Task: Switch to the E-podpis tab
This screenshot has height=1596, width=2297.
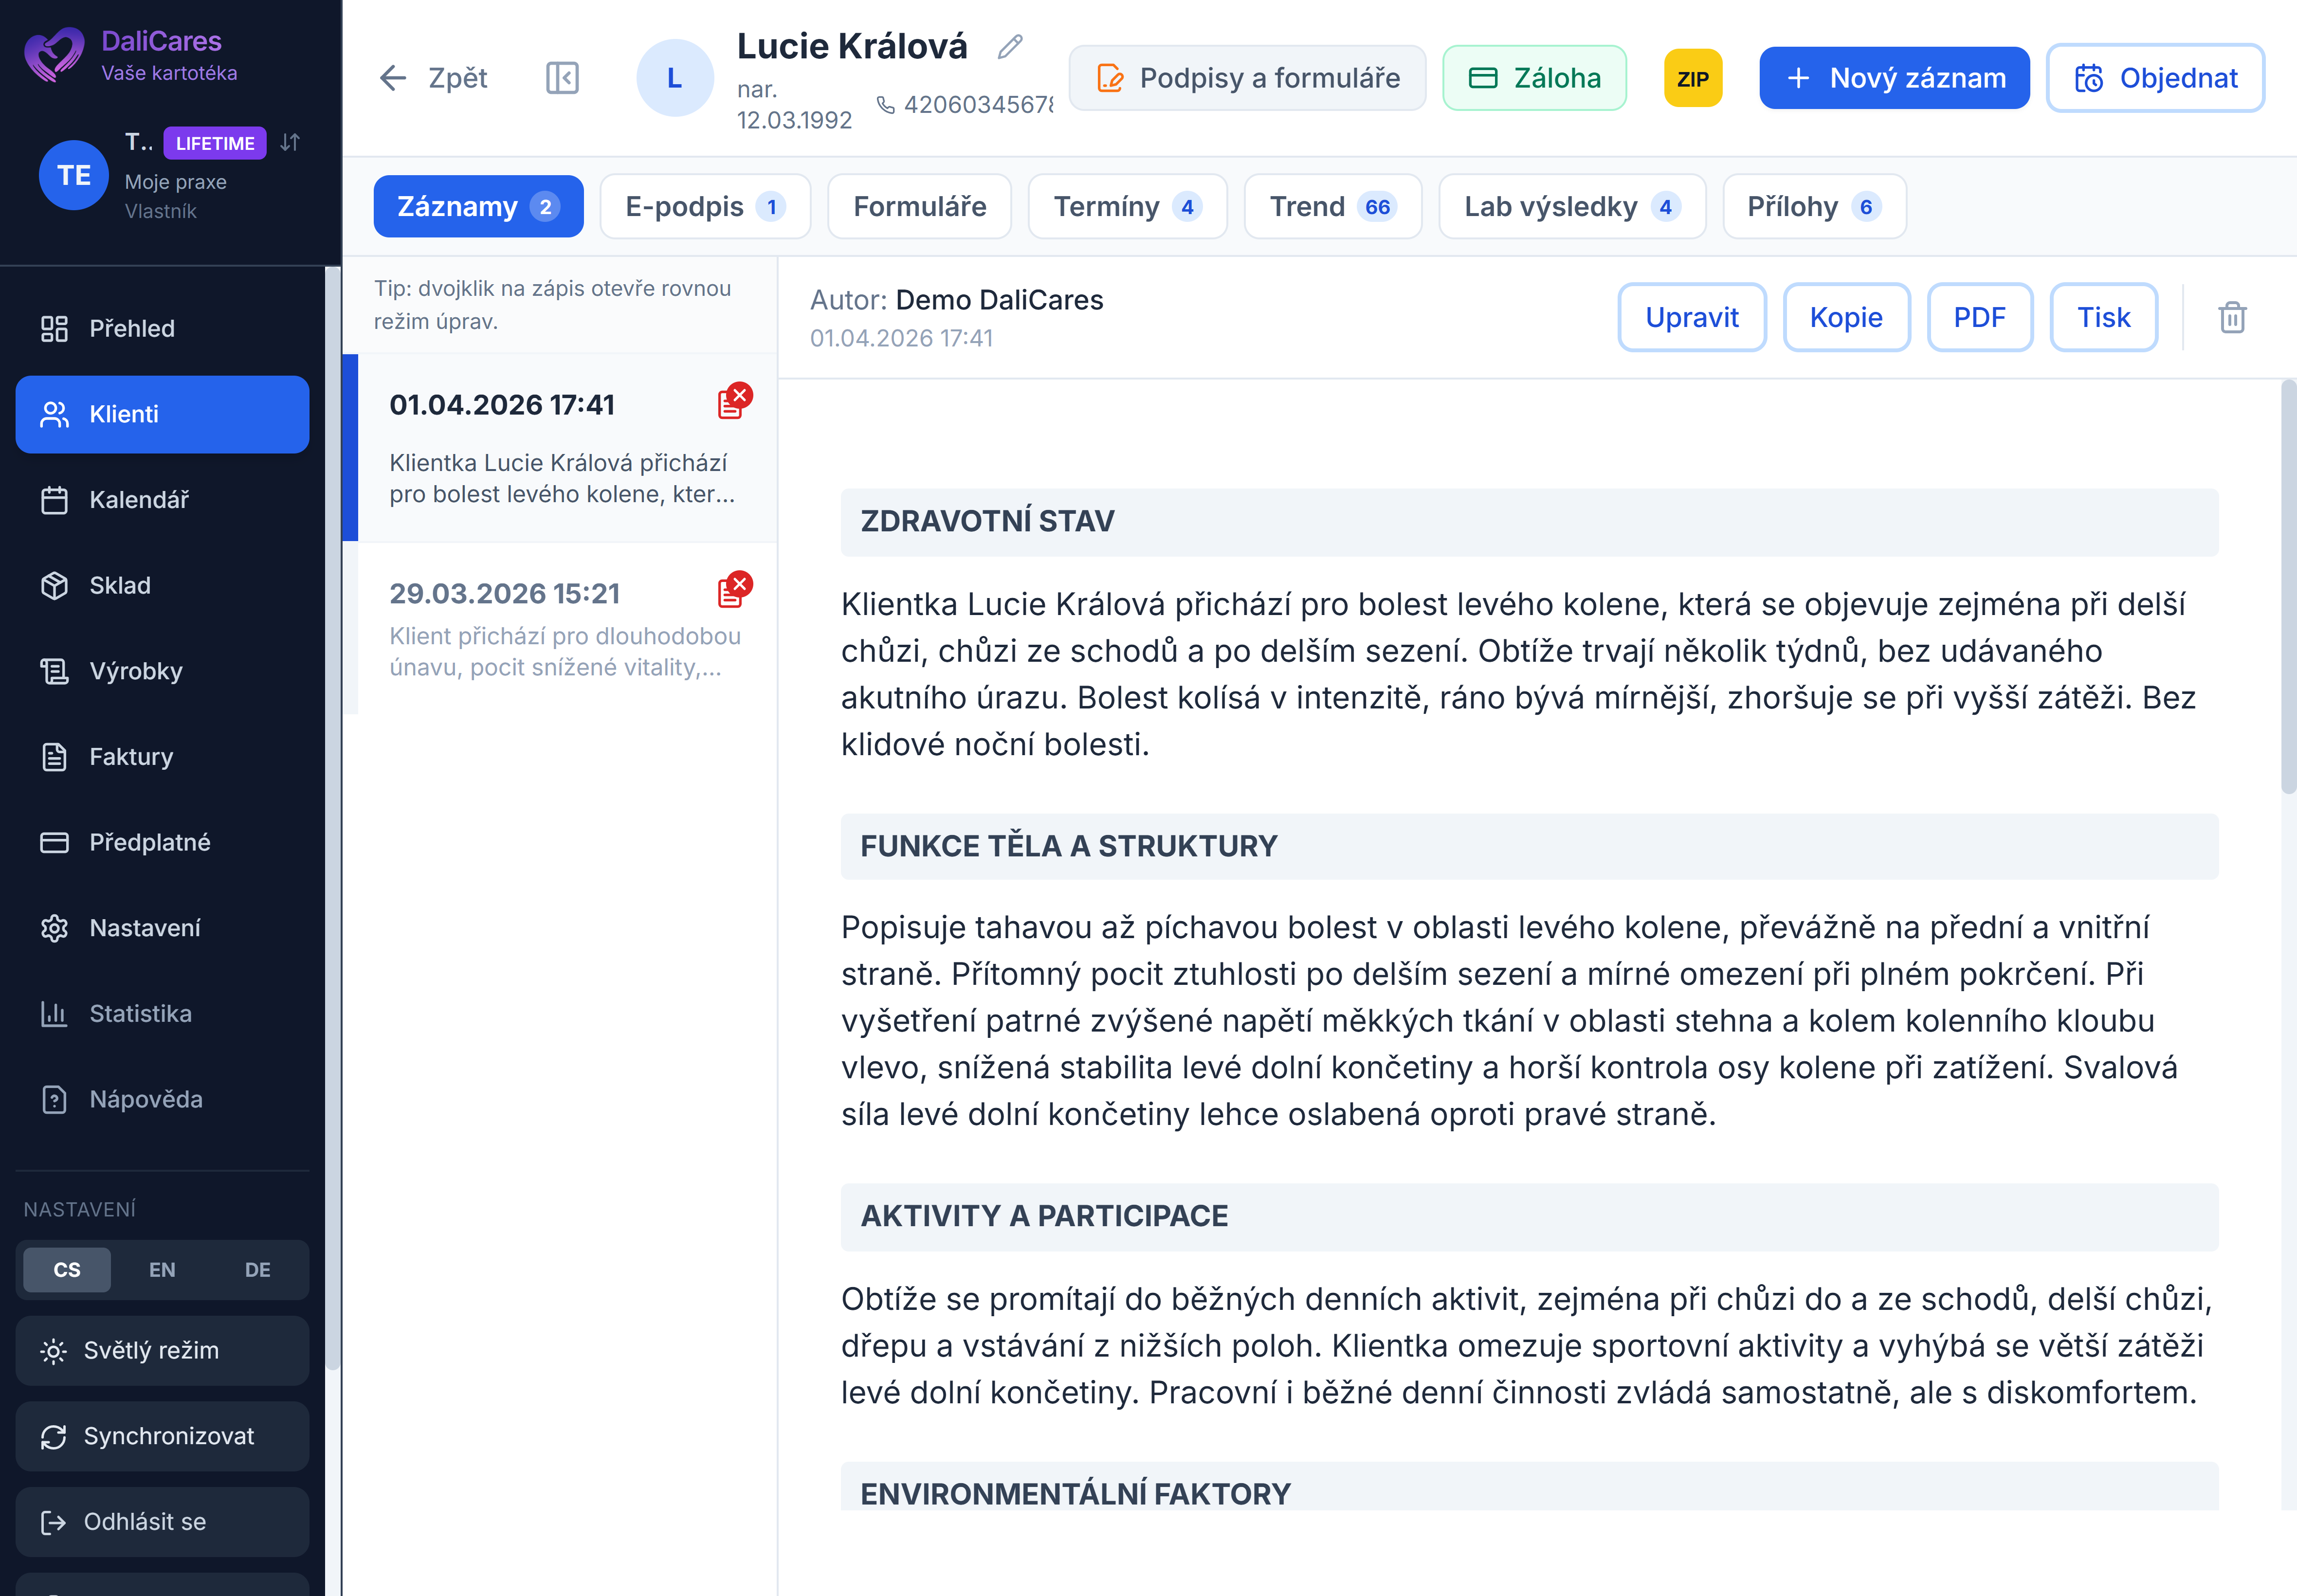Action: [x=705, y=207]
